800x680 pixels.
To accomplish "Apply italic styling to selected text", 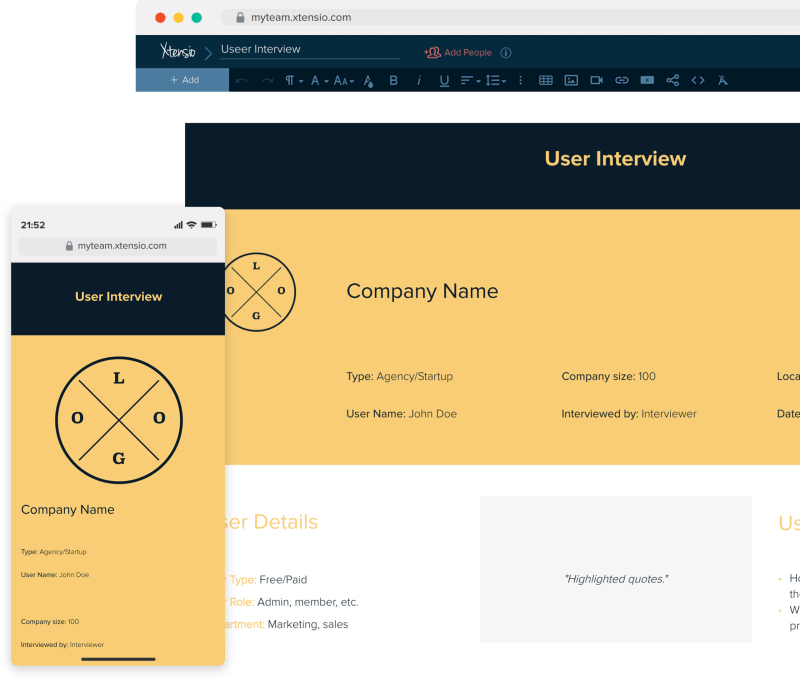I will pyautogui.click(x=419, y=80).
